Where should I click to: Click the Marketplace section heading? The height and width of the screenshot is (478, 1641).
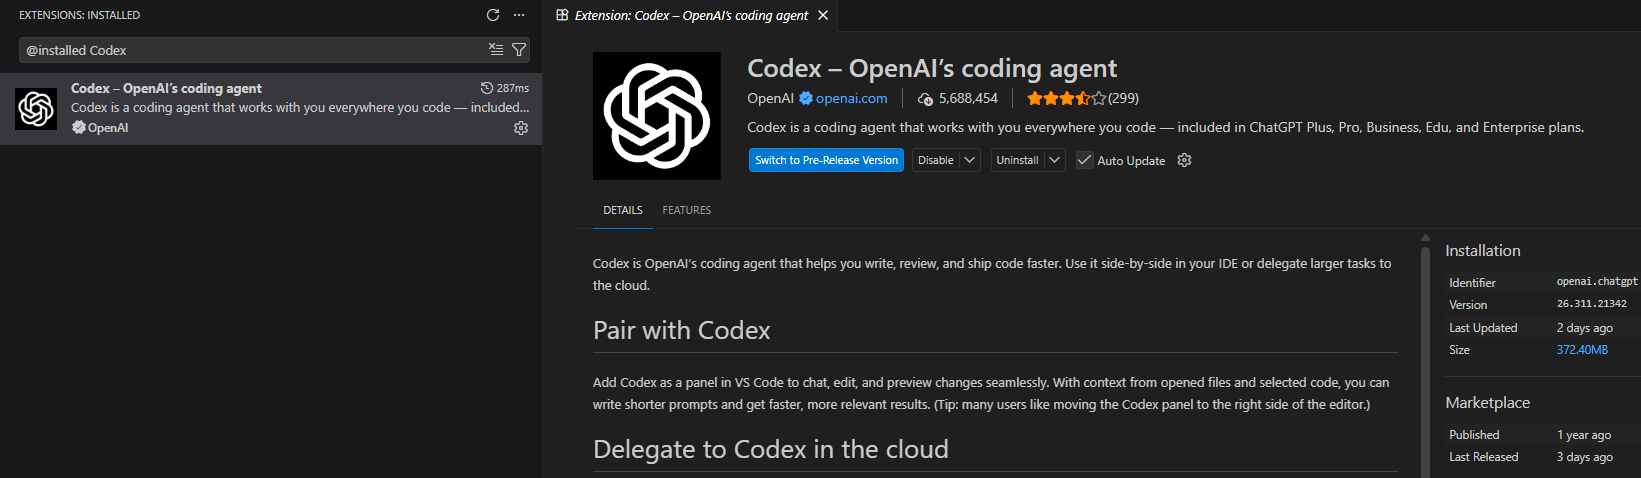tap(1487, 403)
